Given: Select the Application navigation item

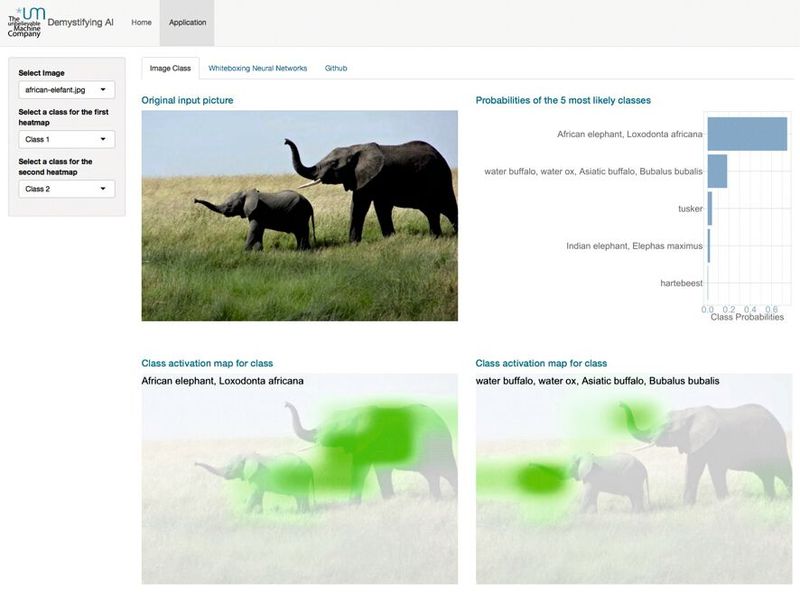Looking at the screenshot, I should tap(187, 22).
